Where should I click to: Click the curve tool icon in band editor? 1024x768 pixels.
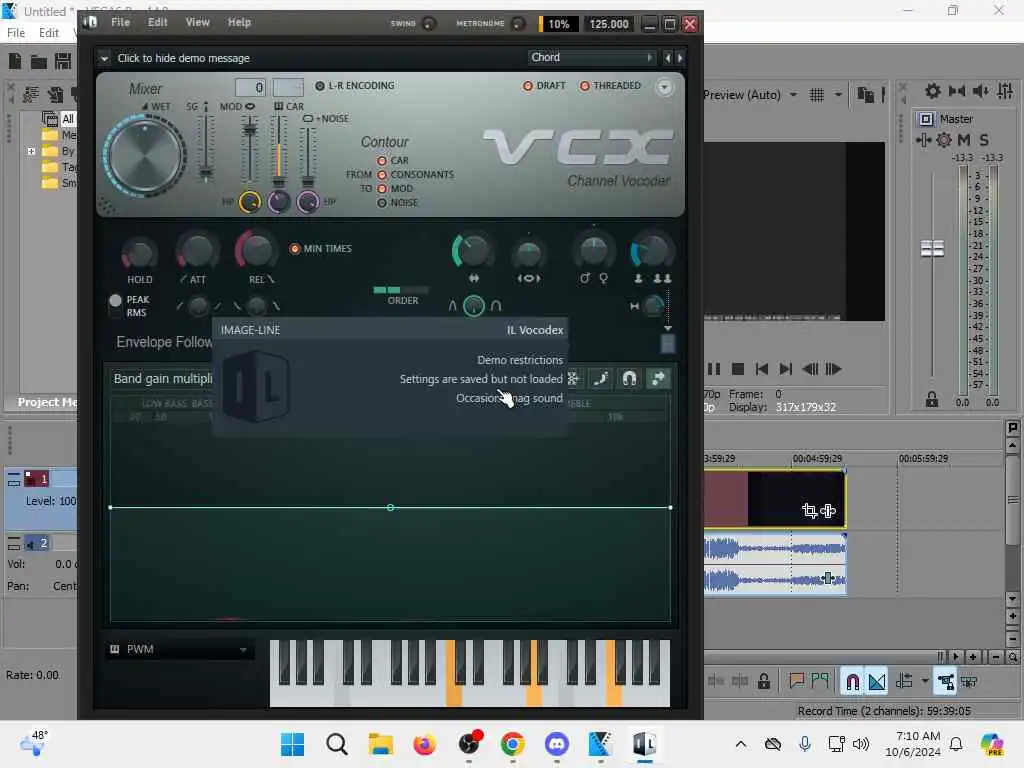pyautogui.click(x=600, y=379)
